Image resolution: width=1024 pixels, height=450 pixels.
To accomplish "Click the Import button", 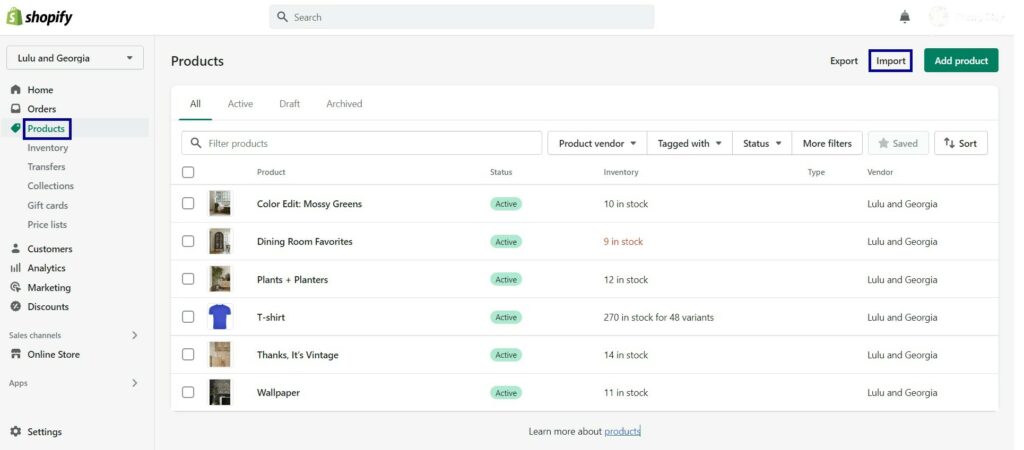I will [x=890, y=60].
